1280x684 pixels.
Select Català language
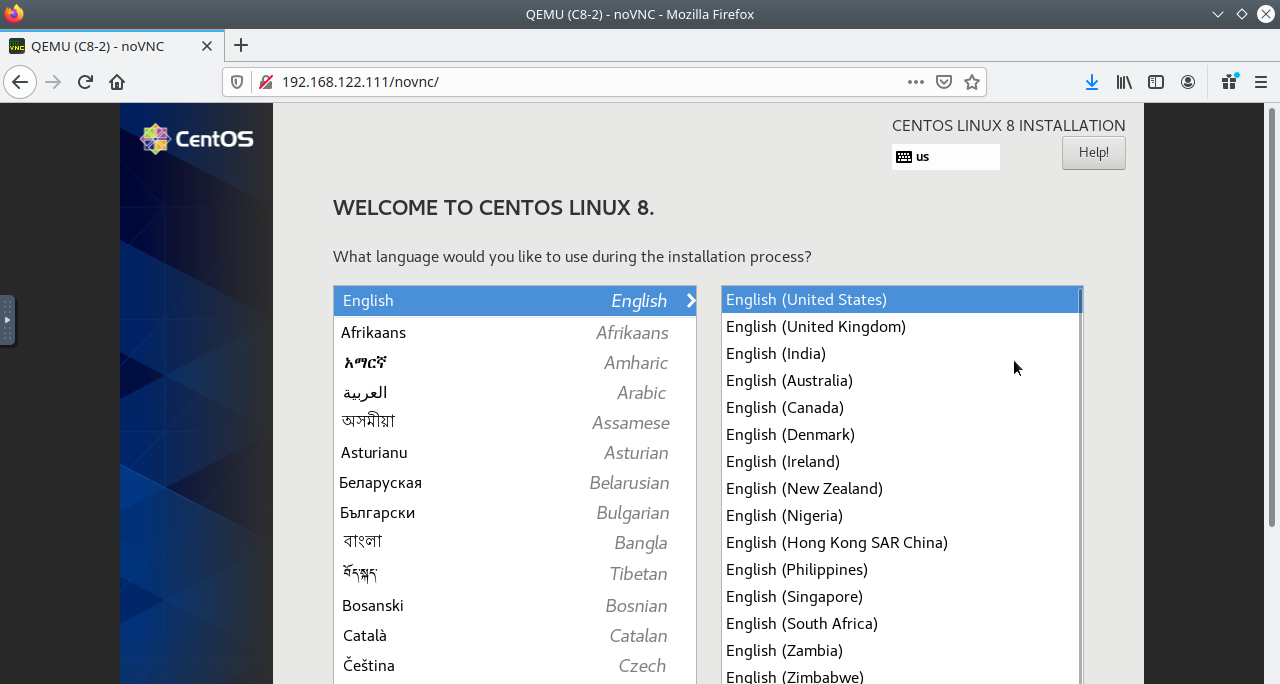pos(515,636)
